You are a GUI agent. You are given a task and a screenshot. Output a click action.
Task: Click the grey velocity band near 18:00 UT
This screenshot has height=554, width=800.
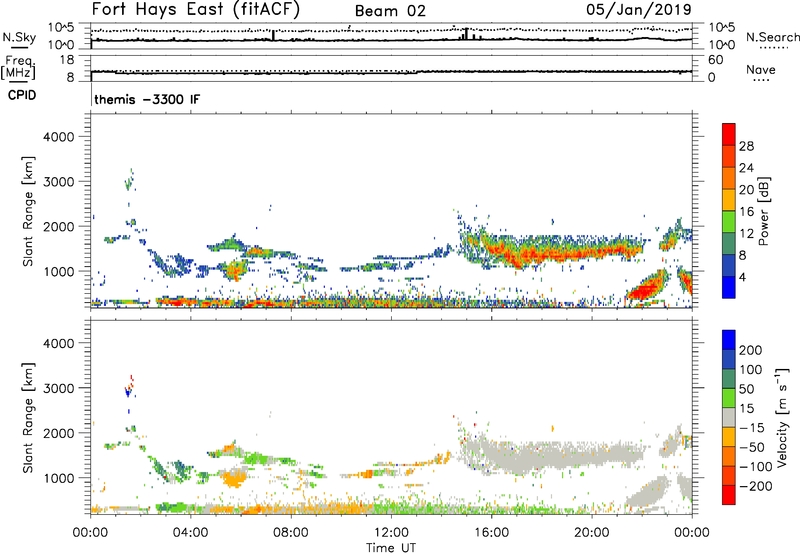point(541,455)
